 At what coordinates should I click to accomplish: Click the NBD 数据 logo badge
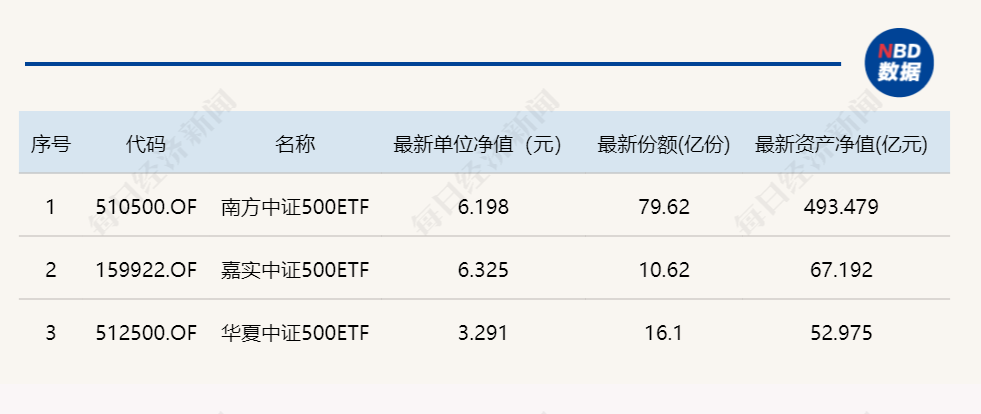click(898, 63)
